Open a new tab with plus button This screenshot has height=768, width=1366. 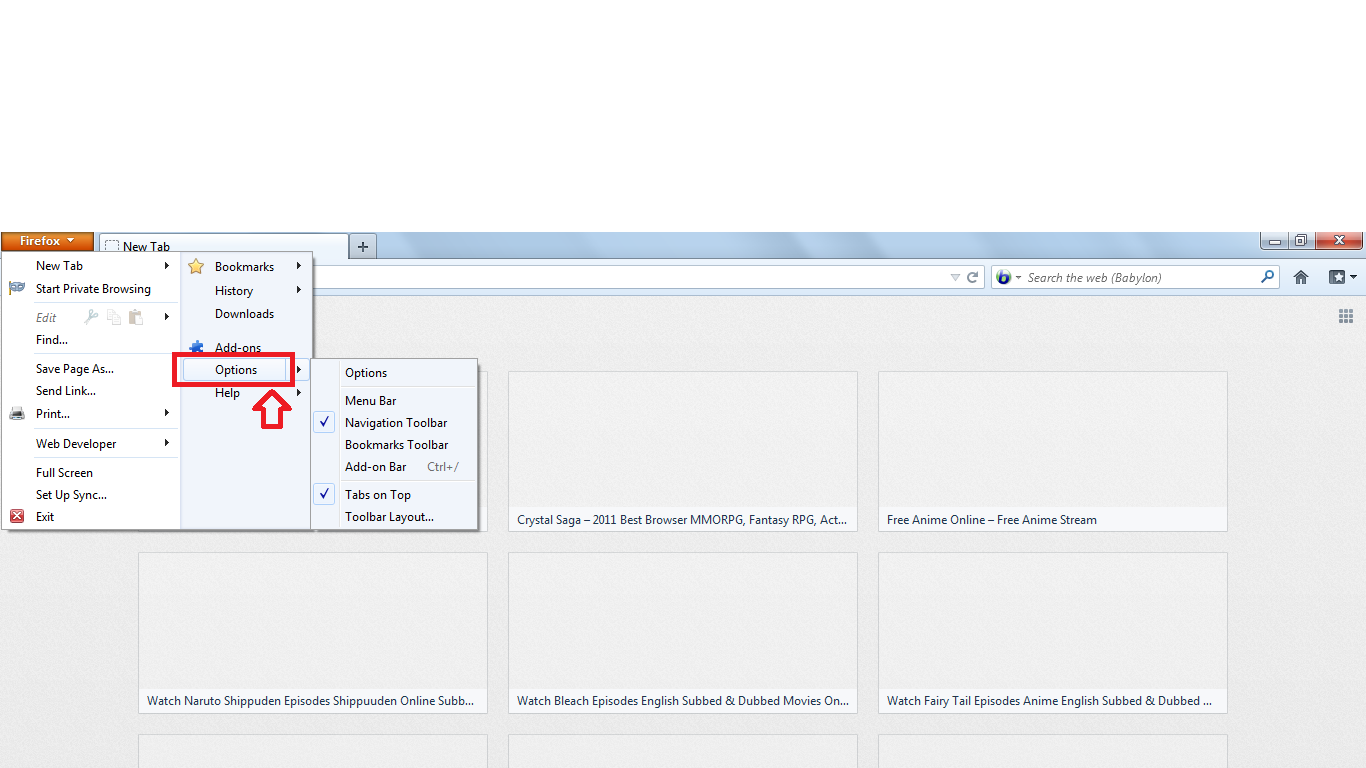coord(363,247)
